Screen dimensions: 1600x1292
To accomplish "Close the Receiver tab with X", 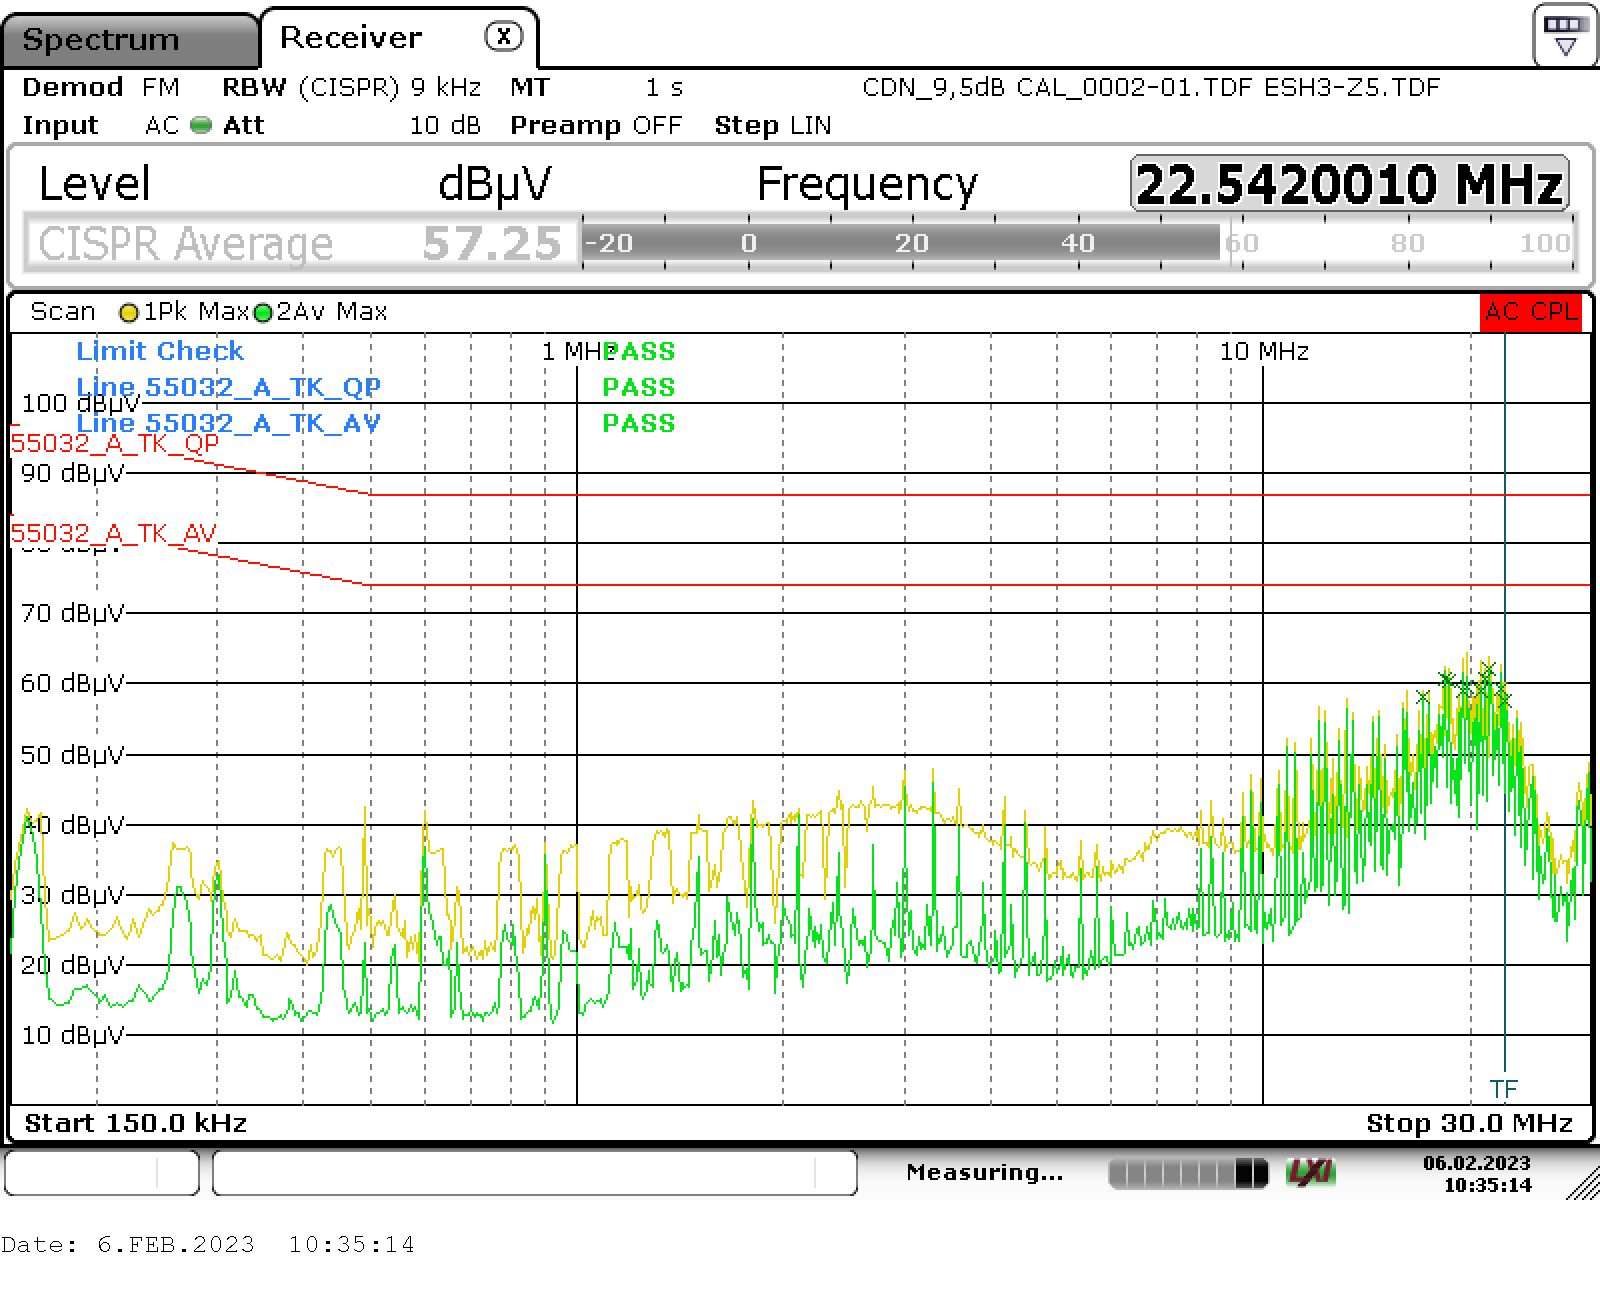I will point(504,37).
